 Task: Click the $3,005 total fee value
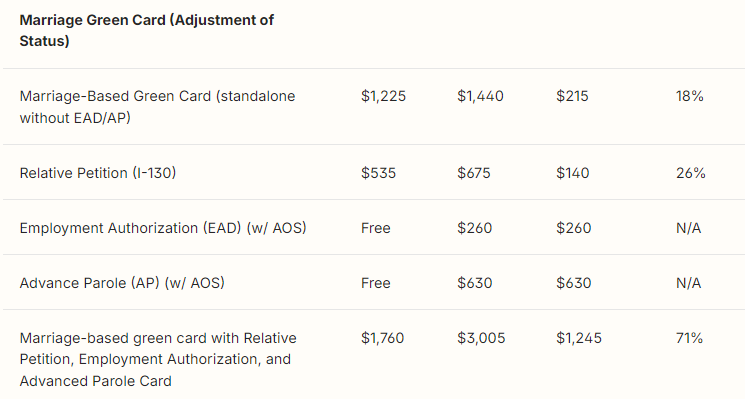[x=481, y=338]
